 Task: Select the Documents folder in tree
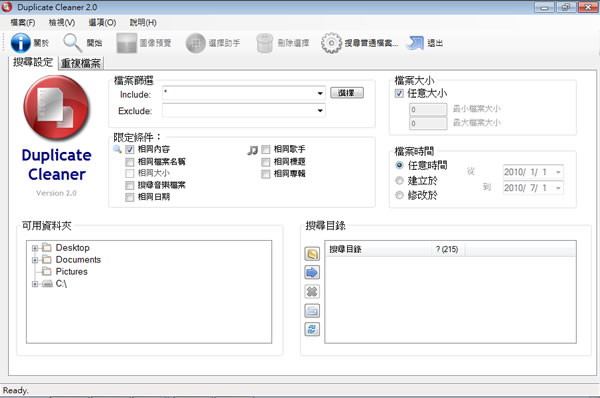pos(78,260)
